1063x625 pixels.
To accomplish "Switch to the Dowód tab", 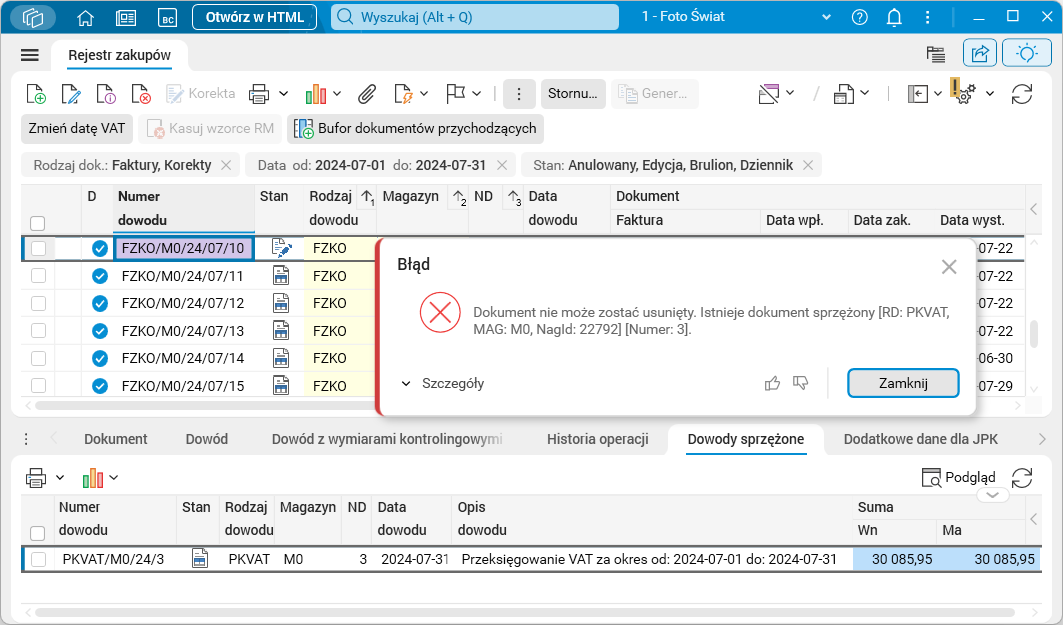I will coord(207,439).
